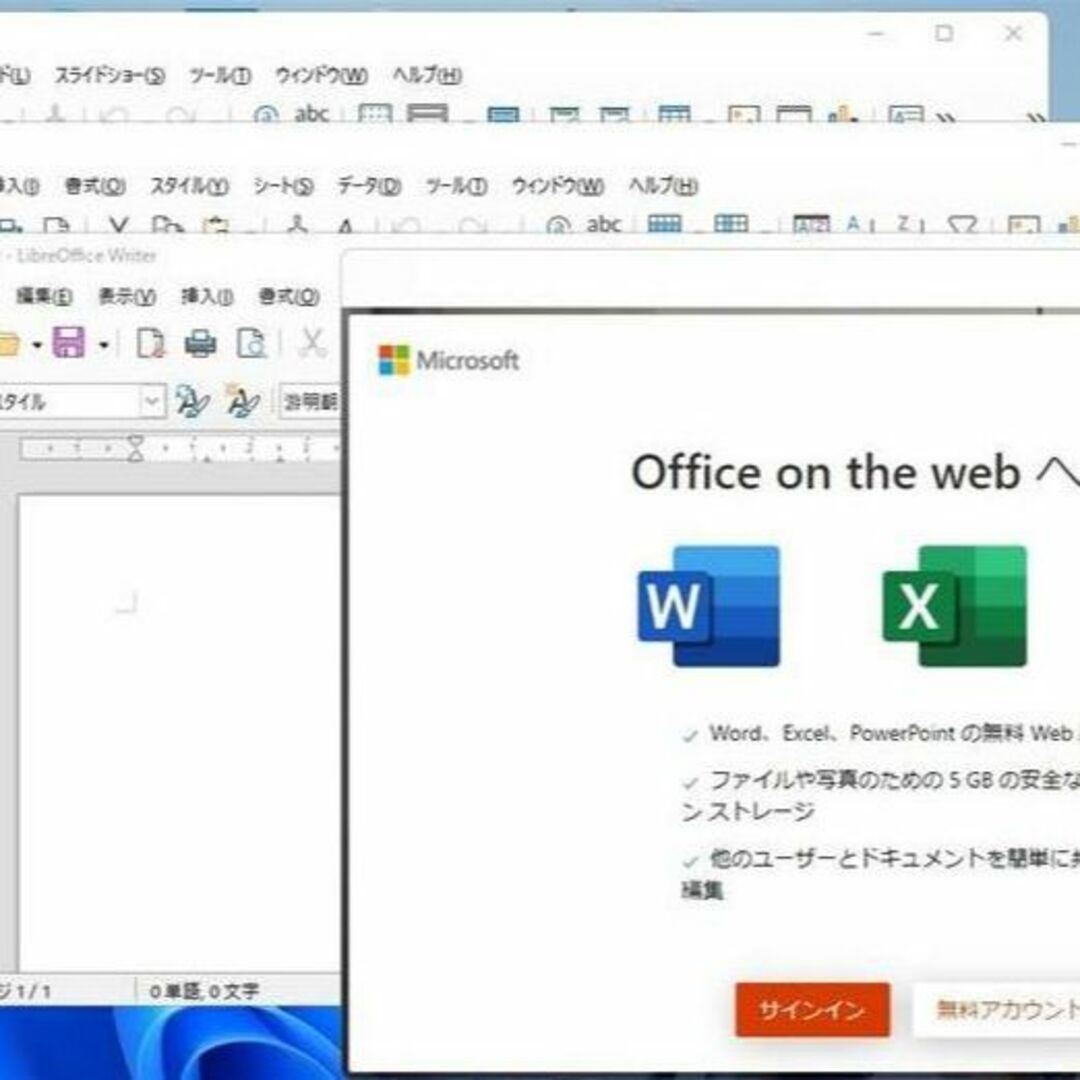Screen dimensions: 1080x1080
Task: Open the シート(S) menu in Calc
Action: point(283,186)
